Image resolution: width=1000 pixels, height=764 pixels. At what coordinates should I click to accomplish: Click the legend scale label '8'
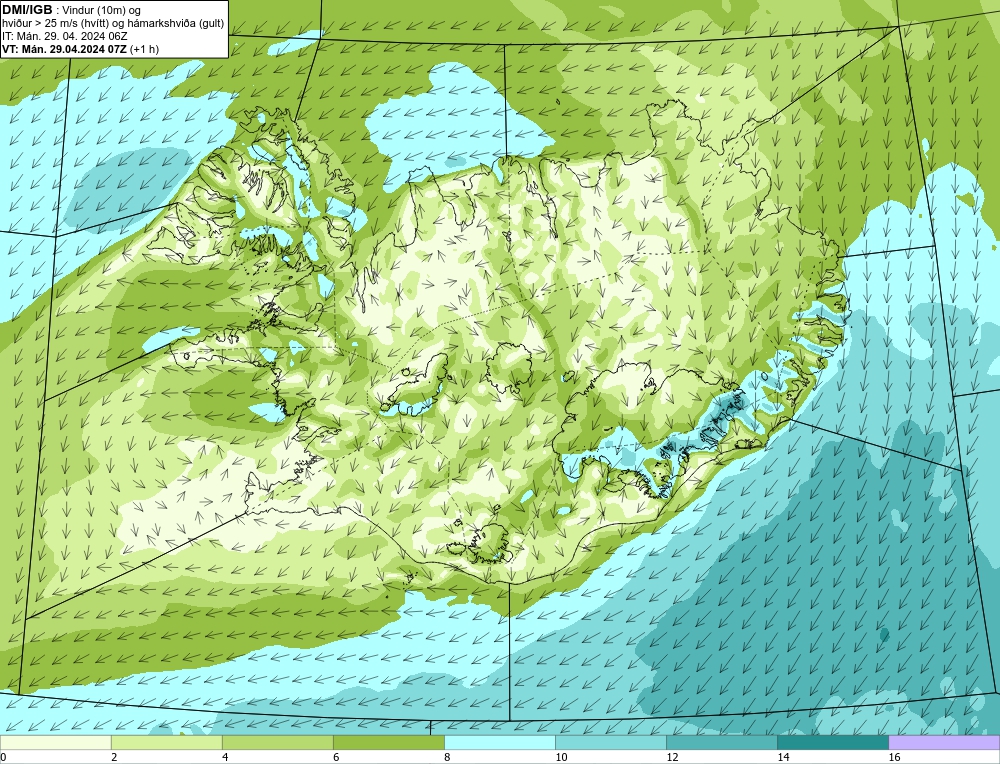[x=447, y=757]
